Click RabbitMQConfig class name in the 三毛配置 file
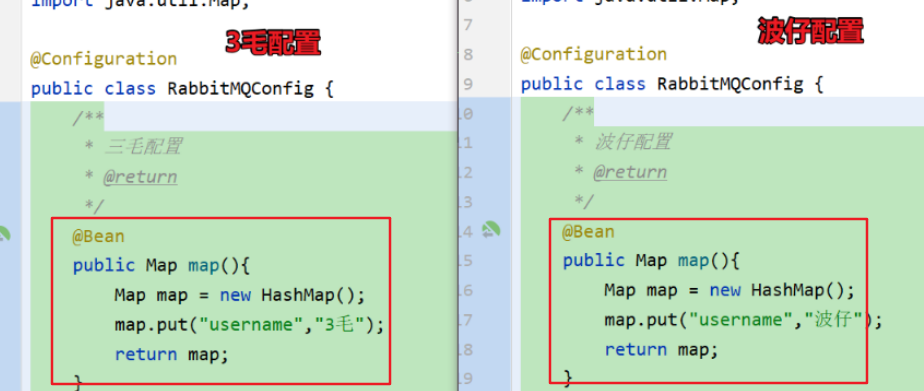924x391 pixels. pos(240,89)
